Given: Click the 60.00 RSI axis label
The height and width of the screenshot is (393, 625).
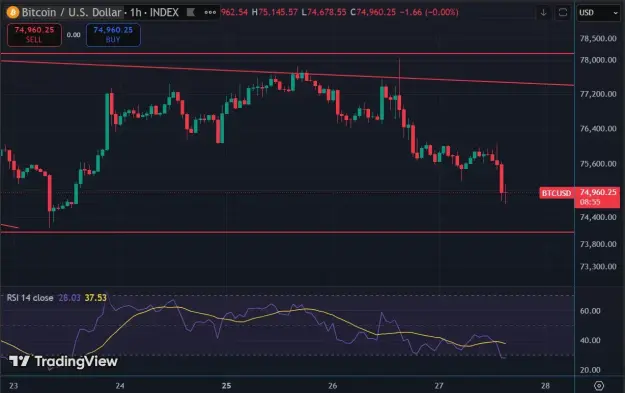Looking at the screenshot, I should (590, 311).
